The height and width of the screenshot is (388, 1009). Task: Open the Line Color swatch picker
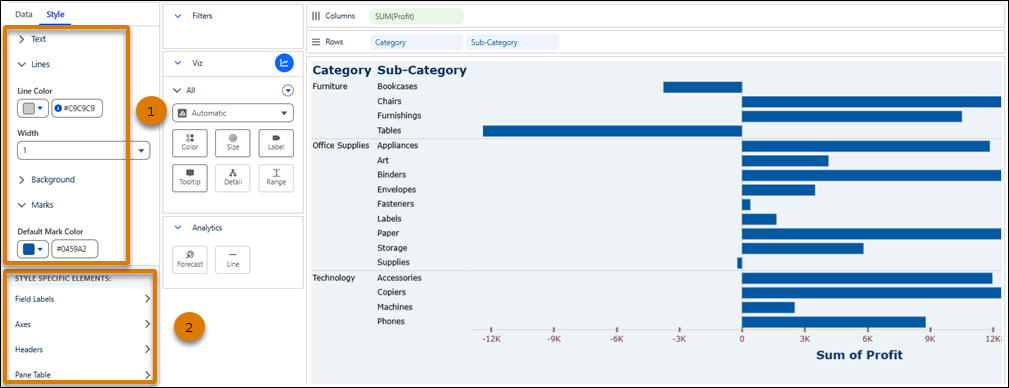tap(33, 109)
